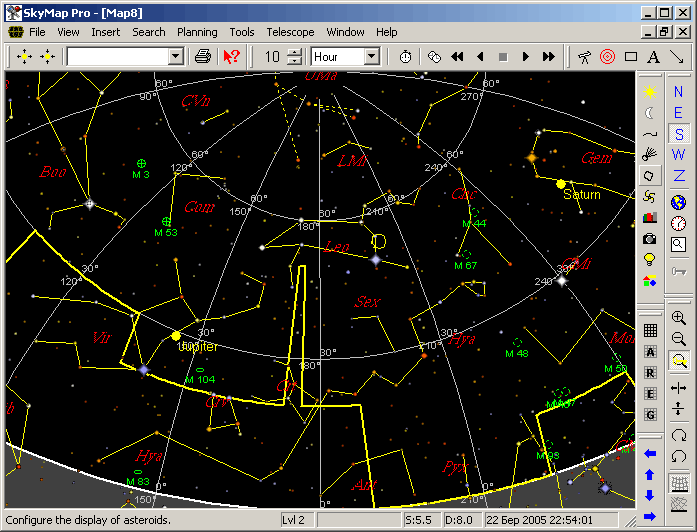Toggle the E grid button
This screenshot has height=532, width=697.
pos(650,393)
